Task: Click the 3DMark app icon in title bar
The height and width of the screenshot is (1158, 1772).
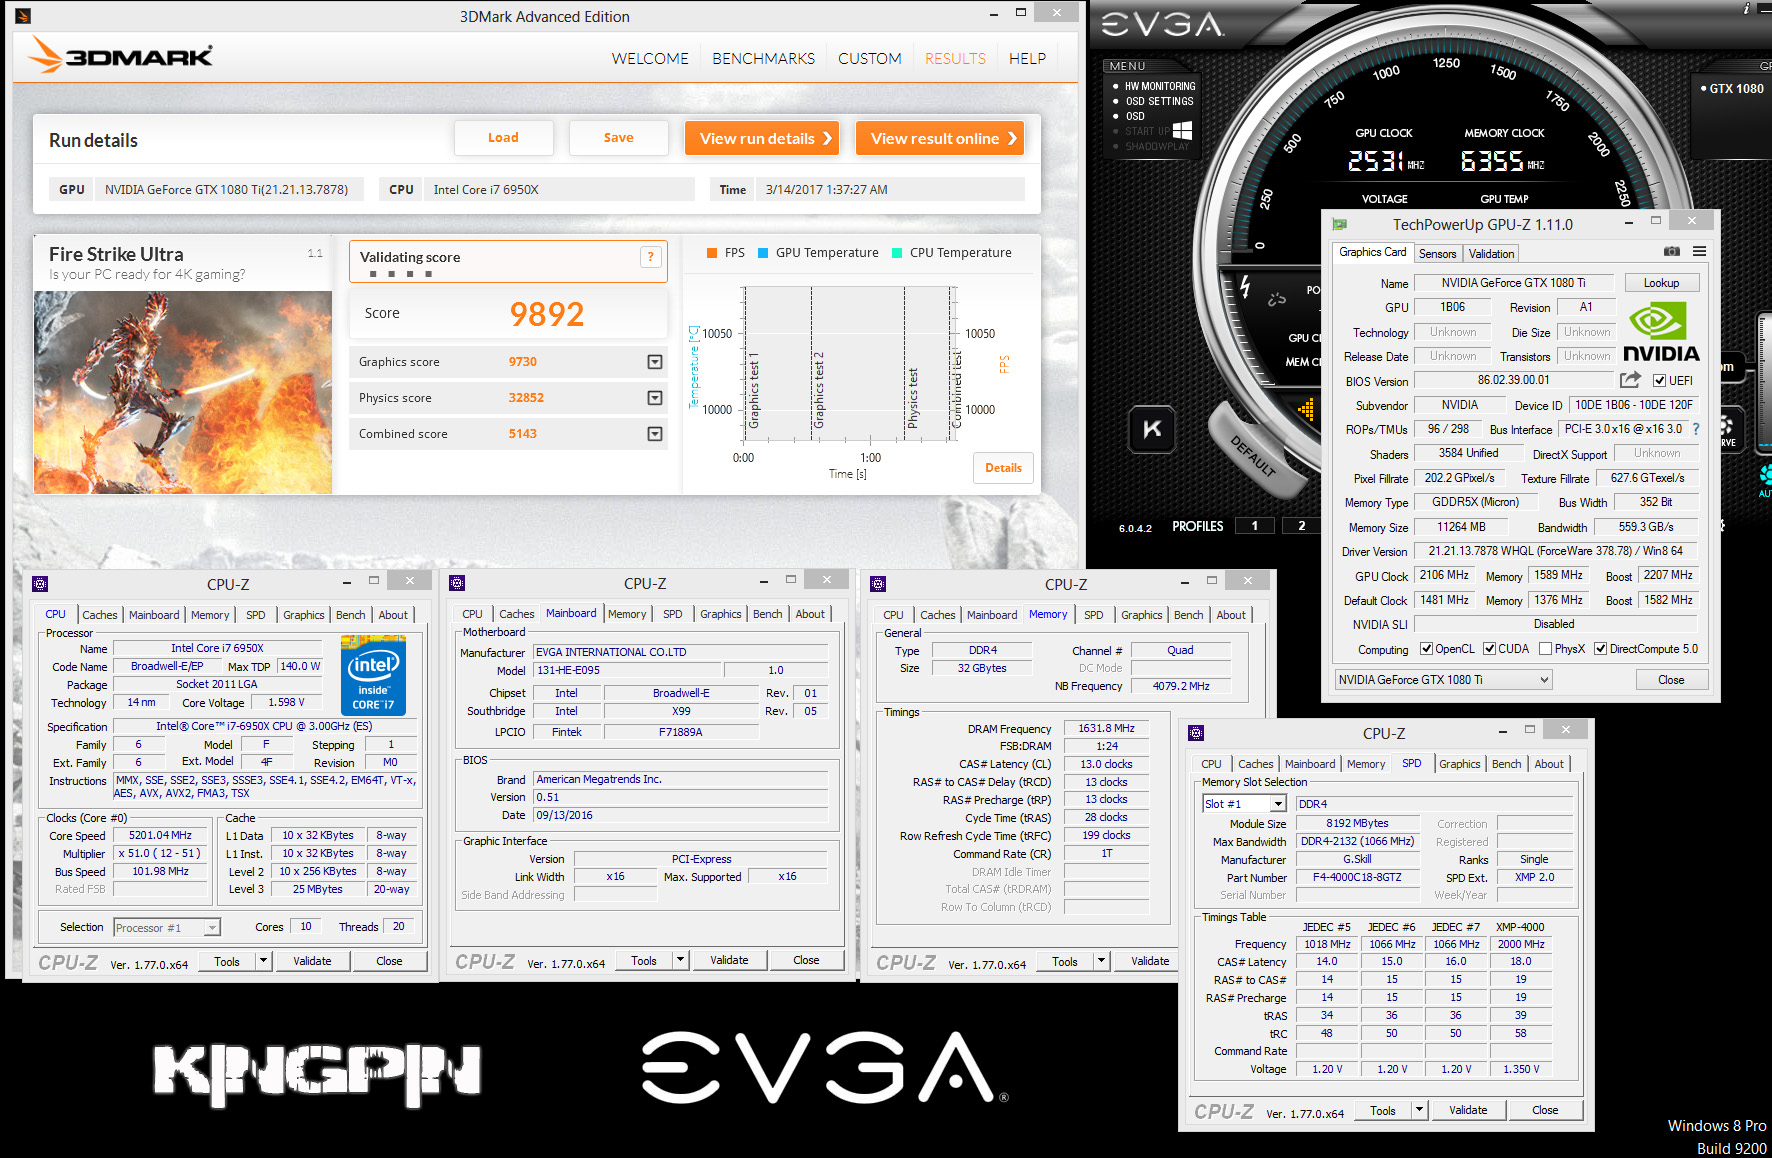Action: (23, 16)
